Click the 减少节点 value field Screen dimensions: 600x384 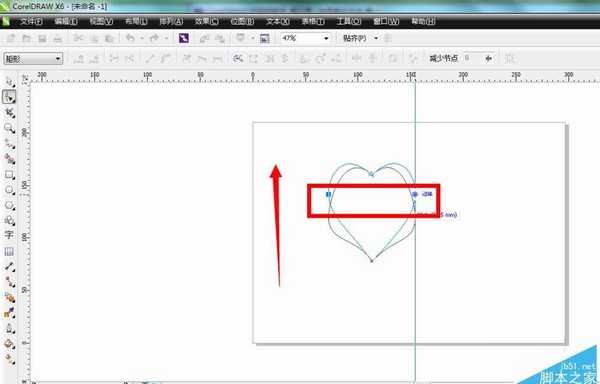(473, 58)
